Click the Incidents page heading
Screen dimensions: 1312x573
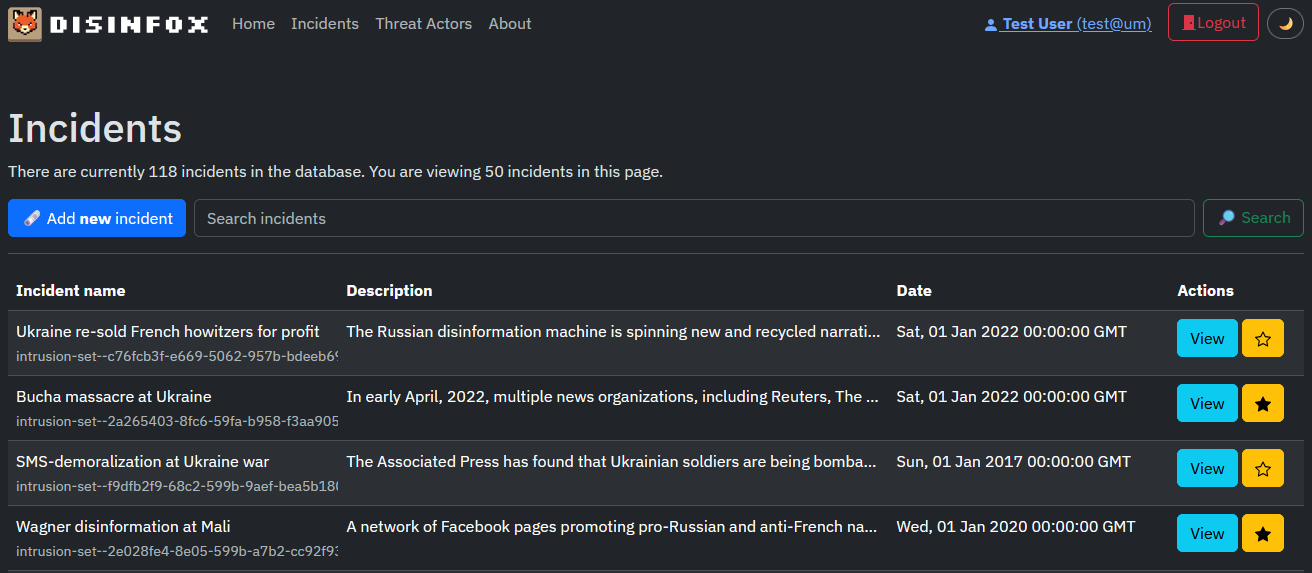(95, 128)
